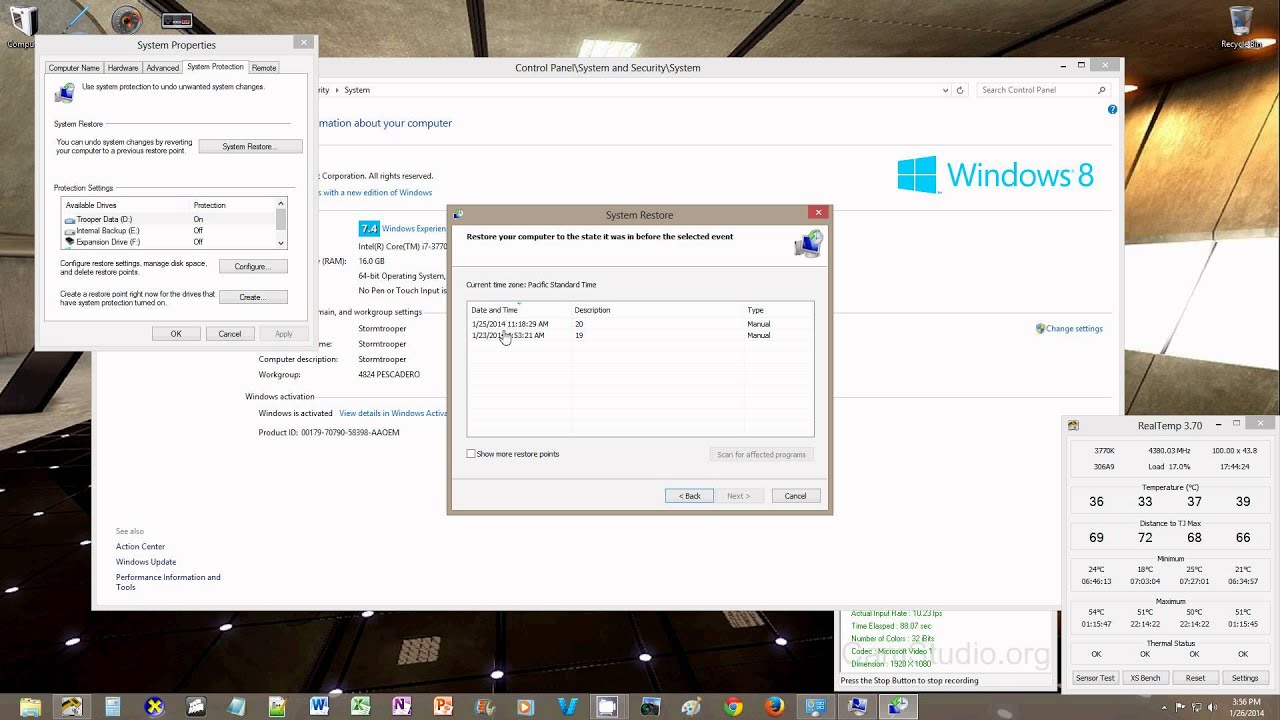Click the System breadcrumb in address bar

357,90
